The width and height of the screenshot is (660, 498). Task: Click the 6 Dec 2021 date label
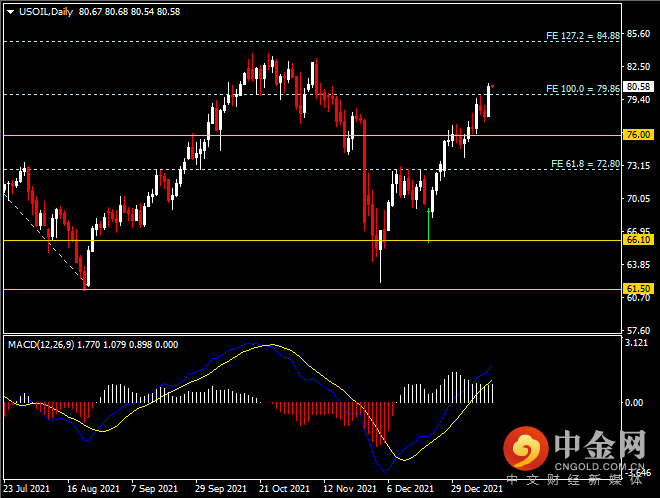tap(410, 489)
